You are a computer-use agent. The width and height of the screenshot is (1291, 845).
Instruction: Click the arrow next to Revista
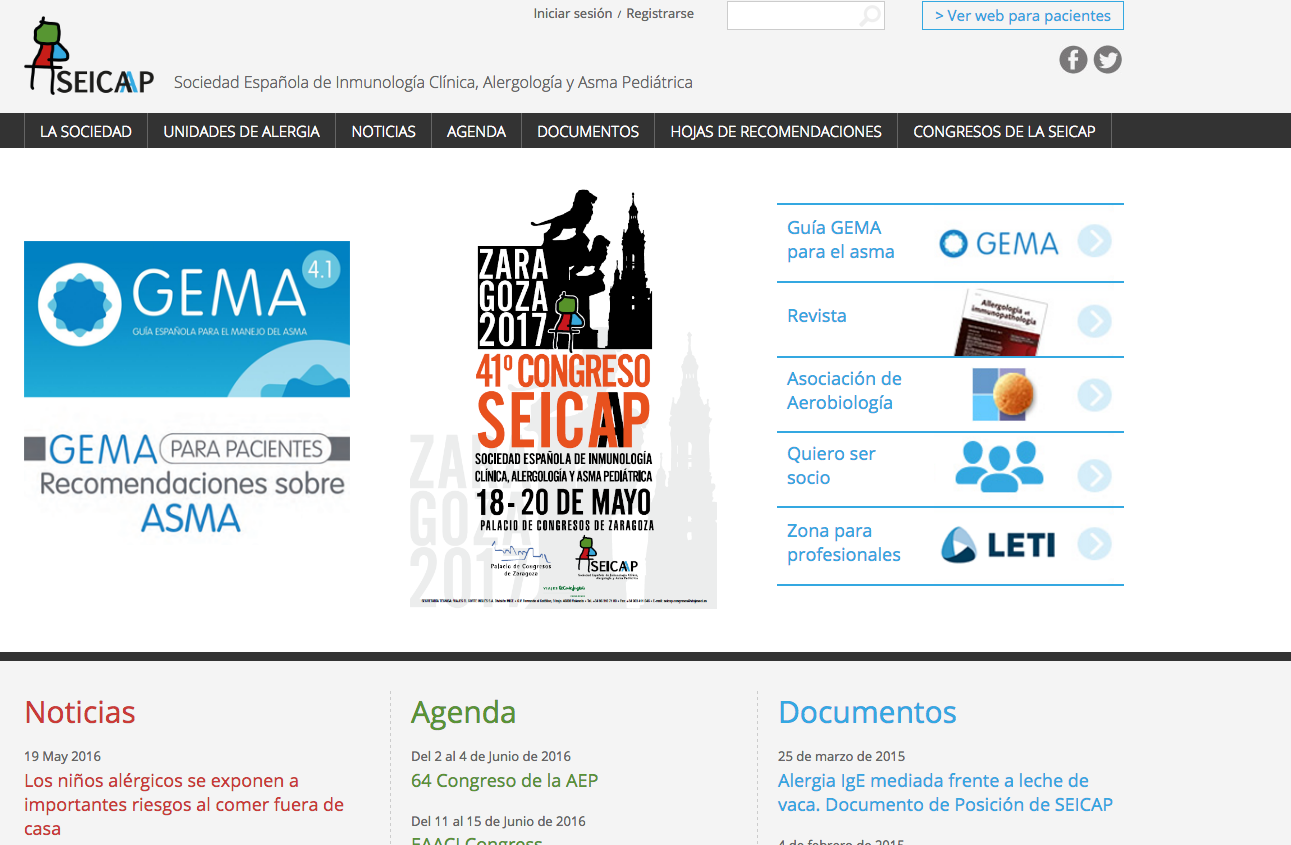(x=1095, y=320)
